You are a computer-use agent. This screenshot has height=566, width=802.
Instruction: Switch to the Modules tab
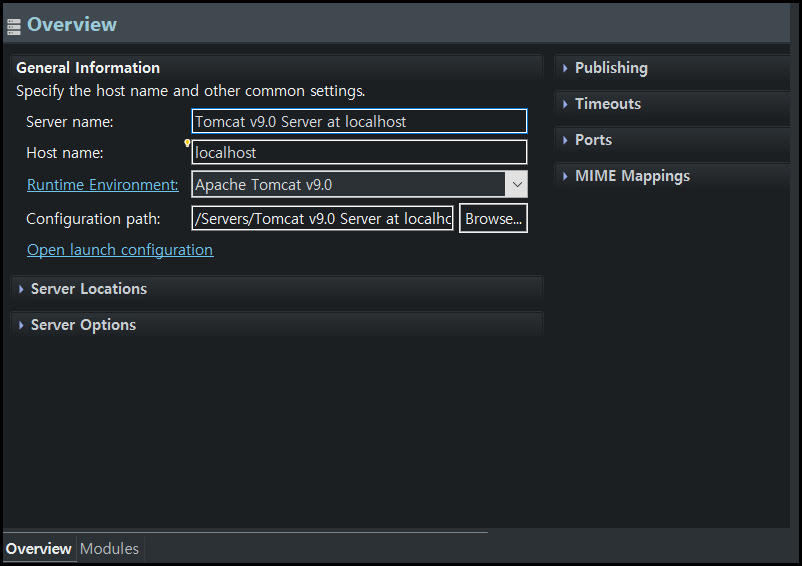[109, 549]
